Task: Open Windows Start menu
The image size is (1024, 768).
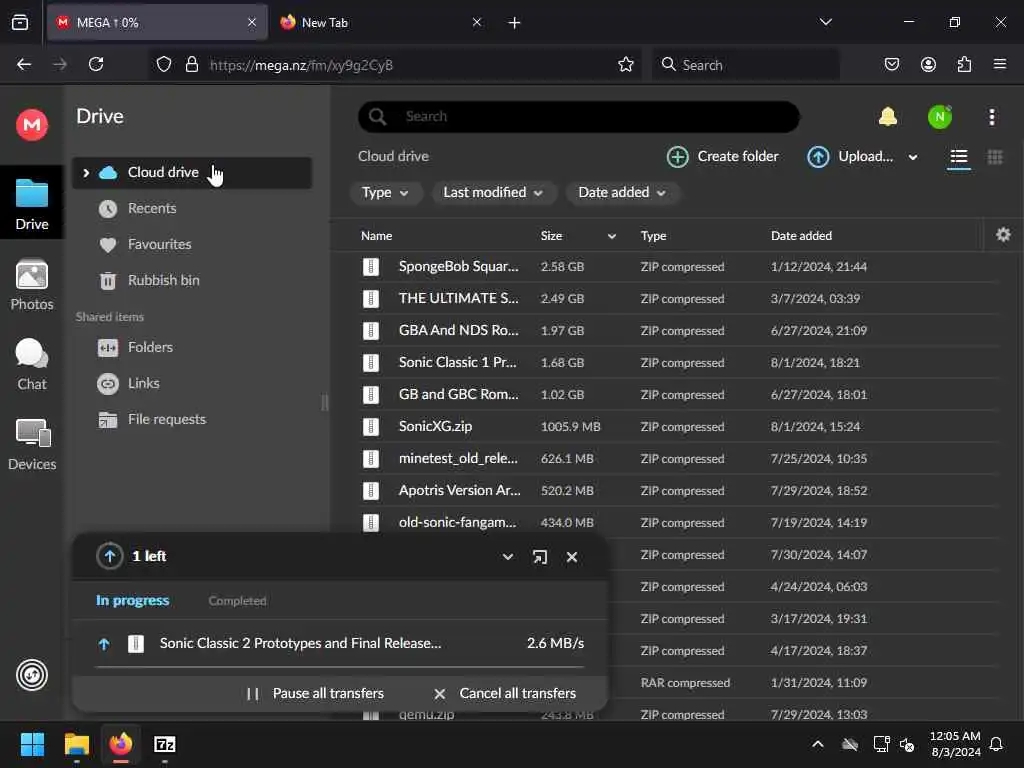Action: pos(32,744)
